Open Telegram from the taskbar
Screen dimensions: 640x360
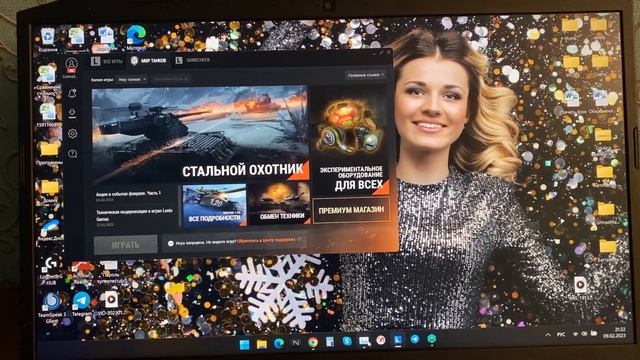(415, 339)
